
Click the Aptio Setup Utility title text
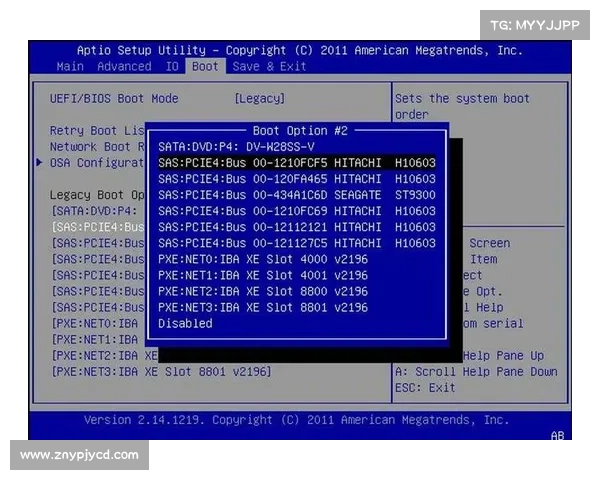(300, 51)
